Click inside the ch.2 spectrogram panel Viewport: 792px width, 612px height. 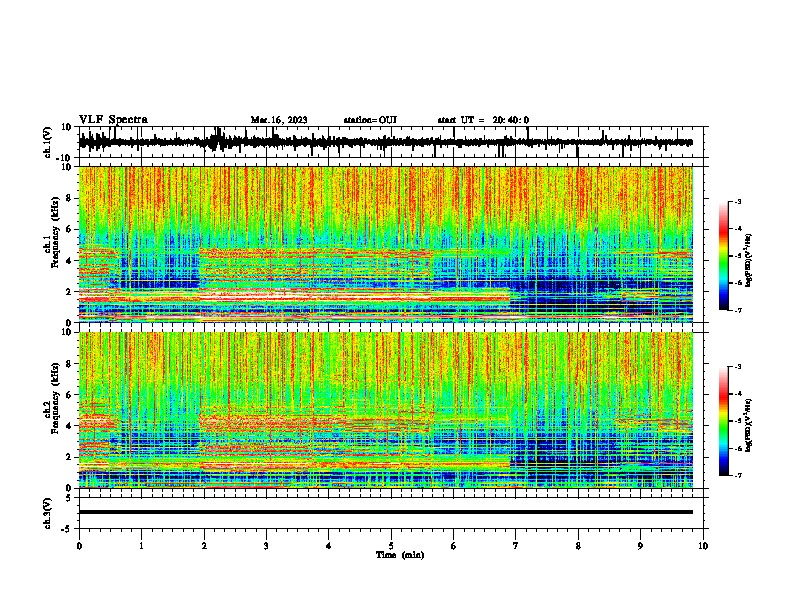point(386,410)
